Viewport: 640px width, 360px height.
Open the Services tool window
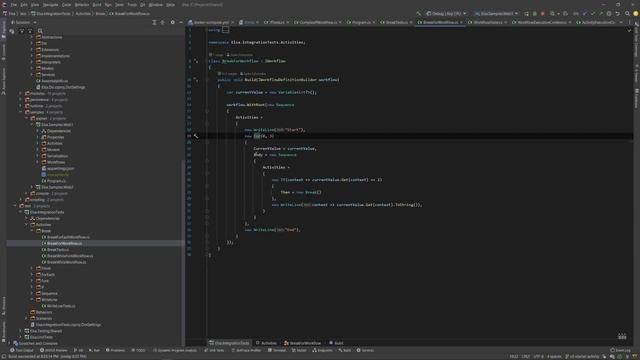[366, 350]
